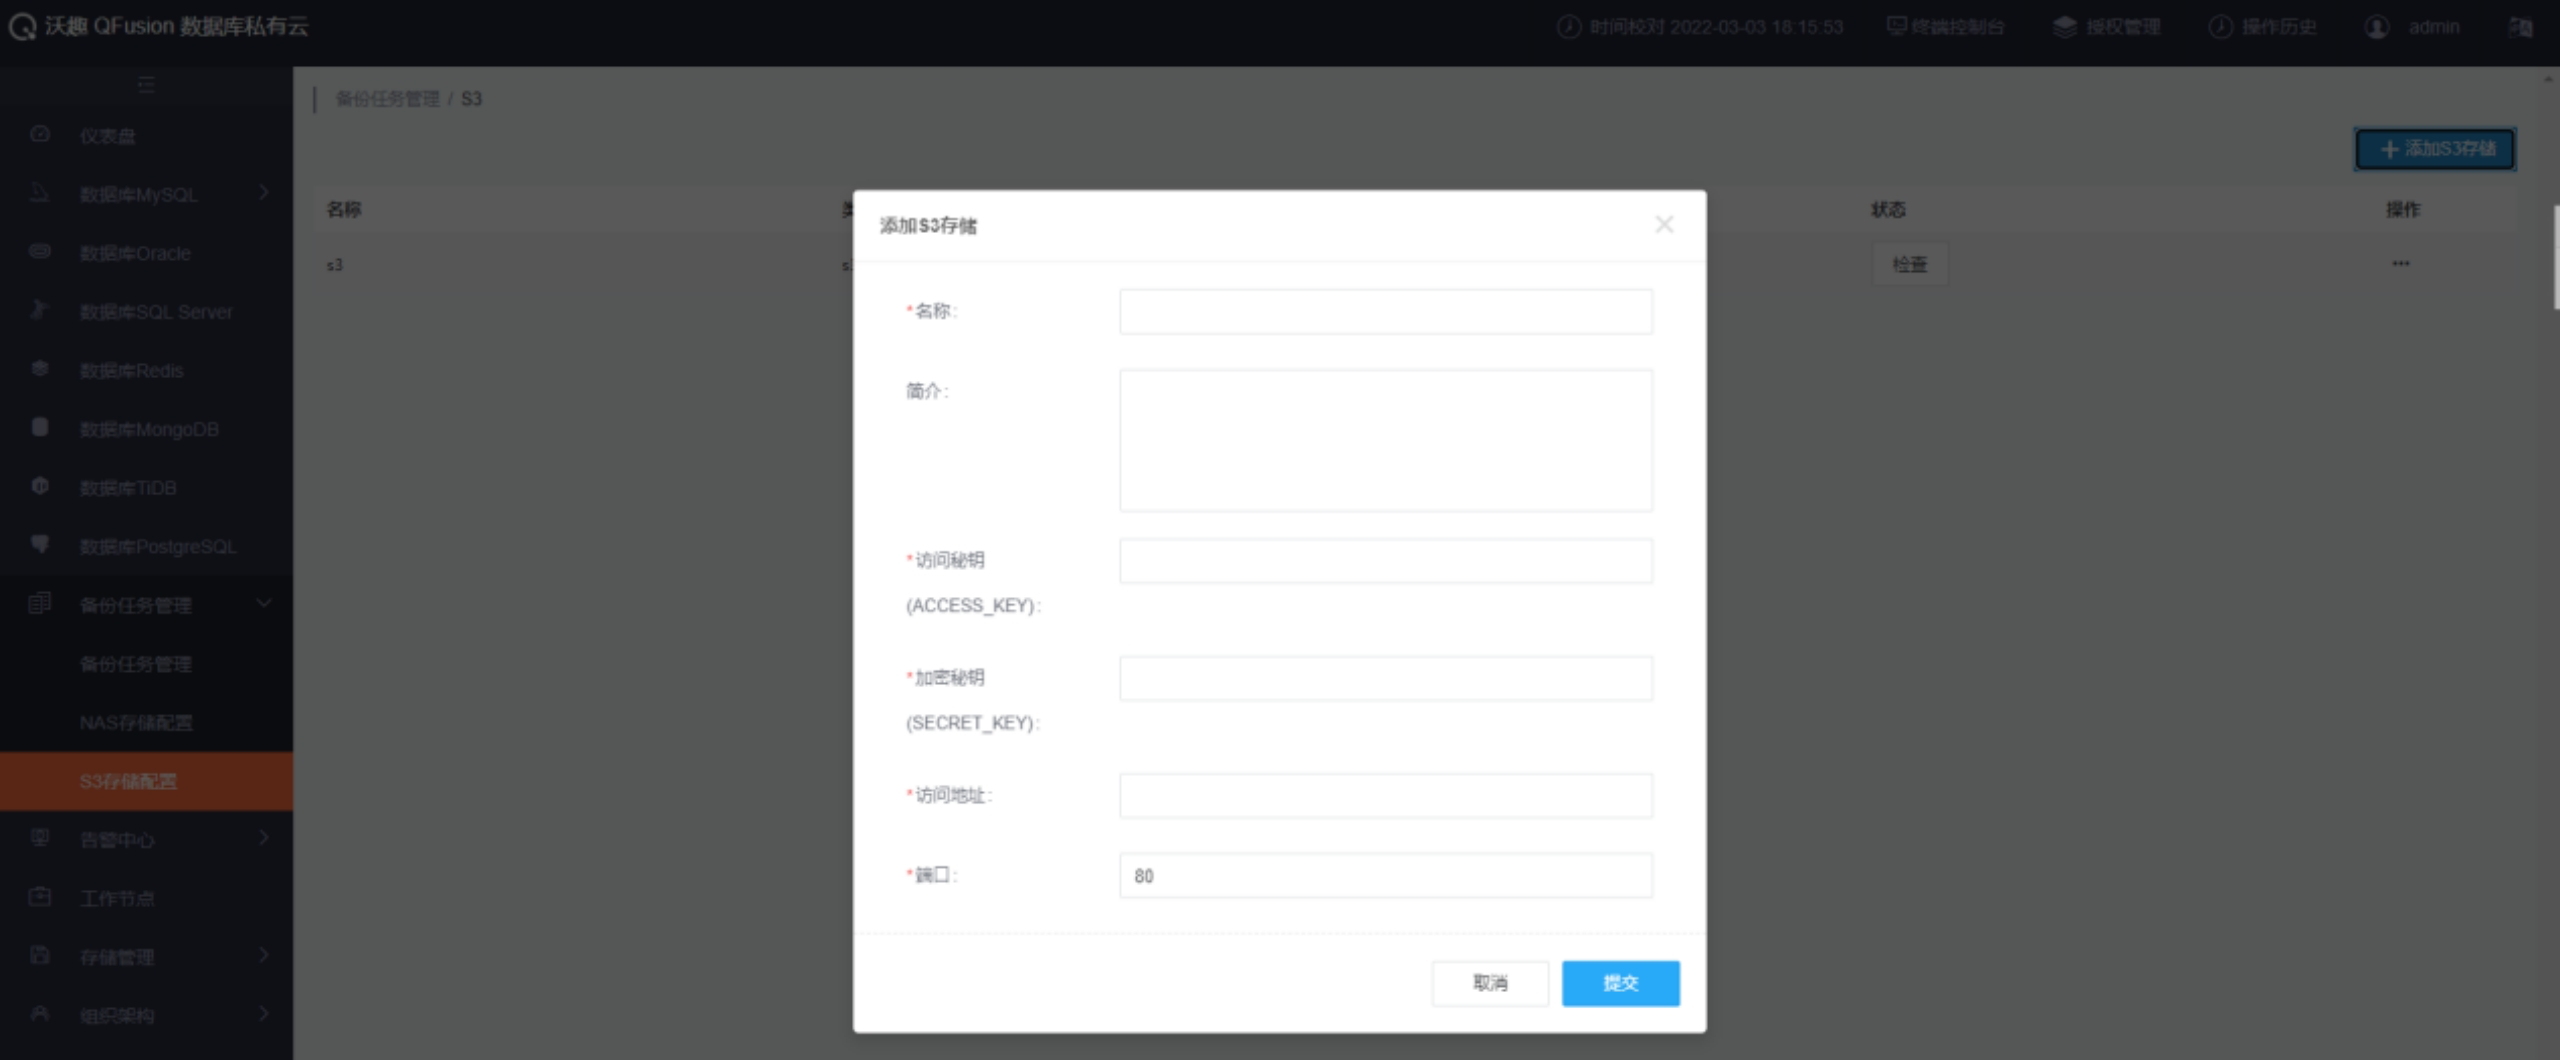
Task: Focus the 名称 input field
Action: (x=1386, y=311)
